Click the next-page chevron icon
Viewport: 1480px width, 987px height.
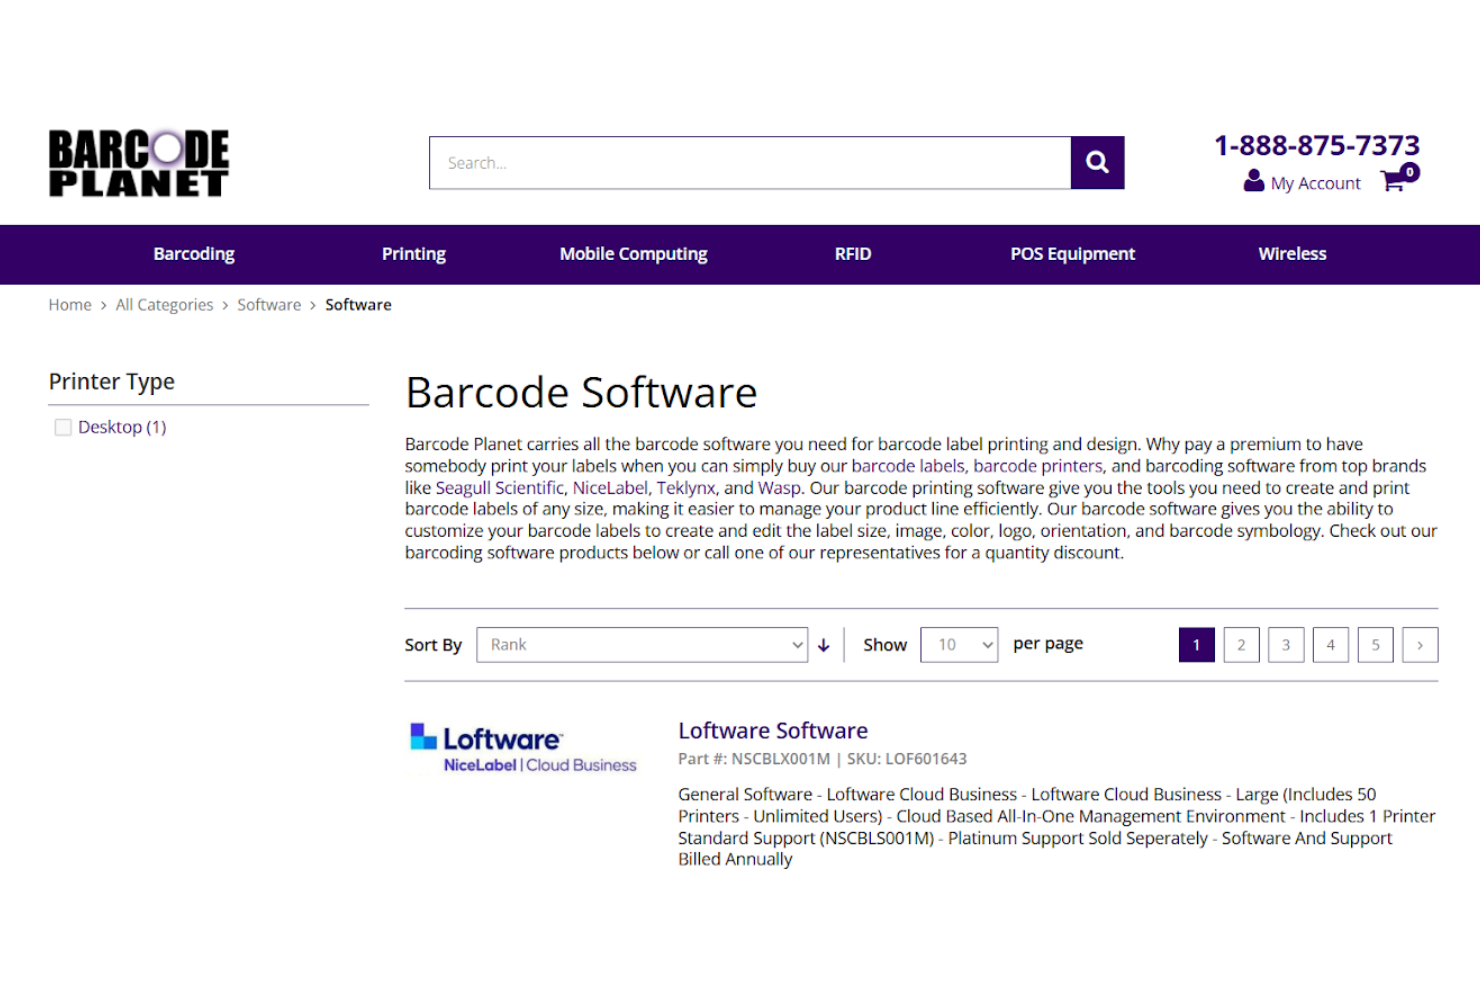pos(1420,645)
